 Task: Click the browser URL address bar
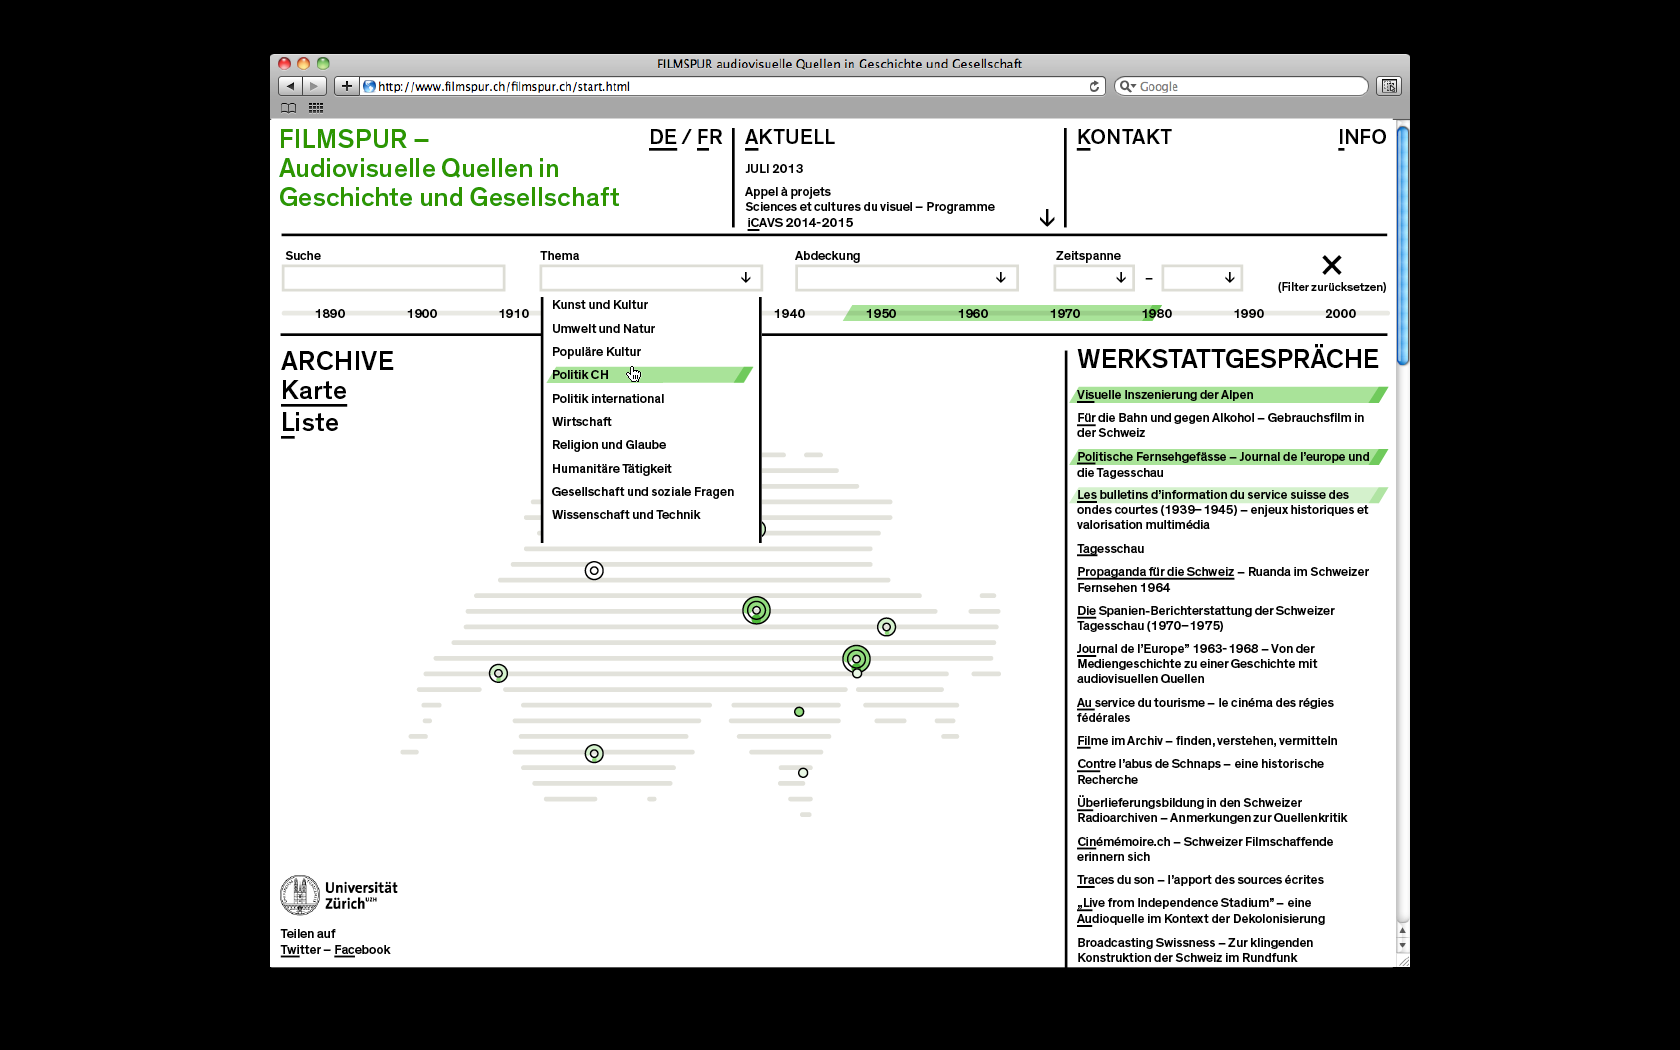(730, 86)
